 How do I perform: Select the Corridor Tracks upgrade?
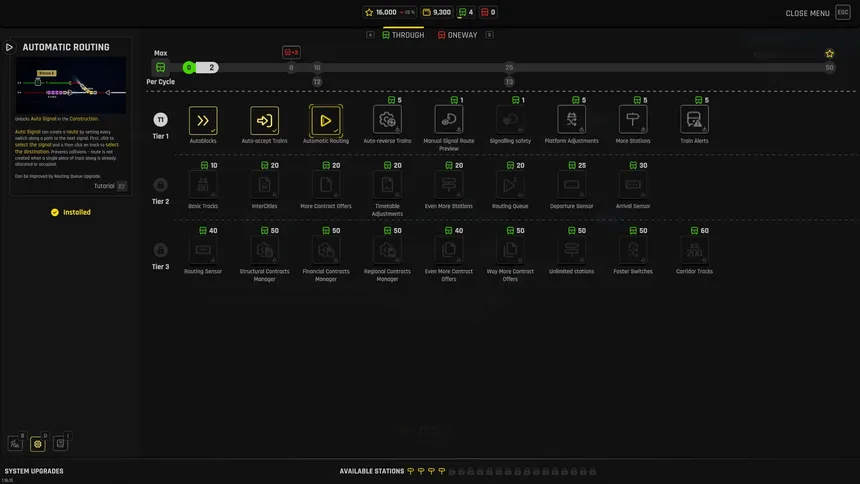(x=694, y=250)
